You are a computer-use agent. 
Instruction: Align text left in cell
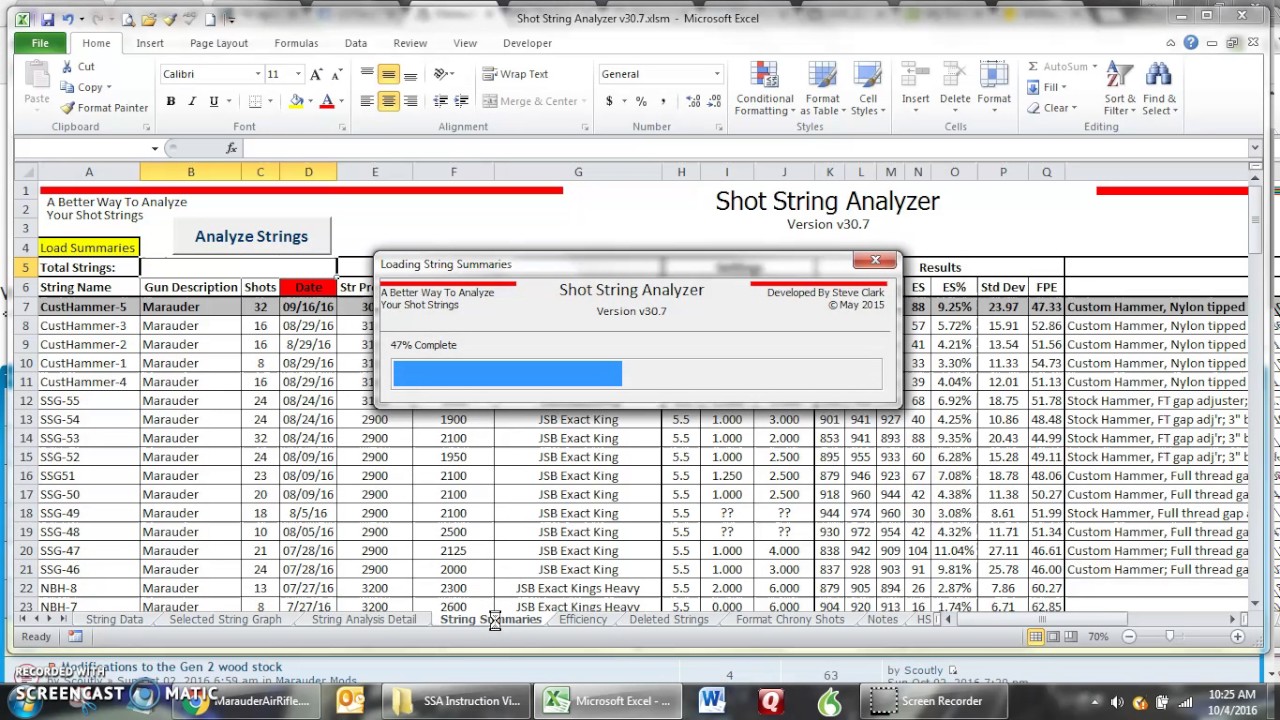point(367,101)
